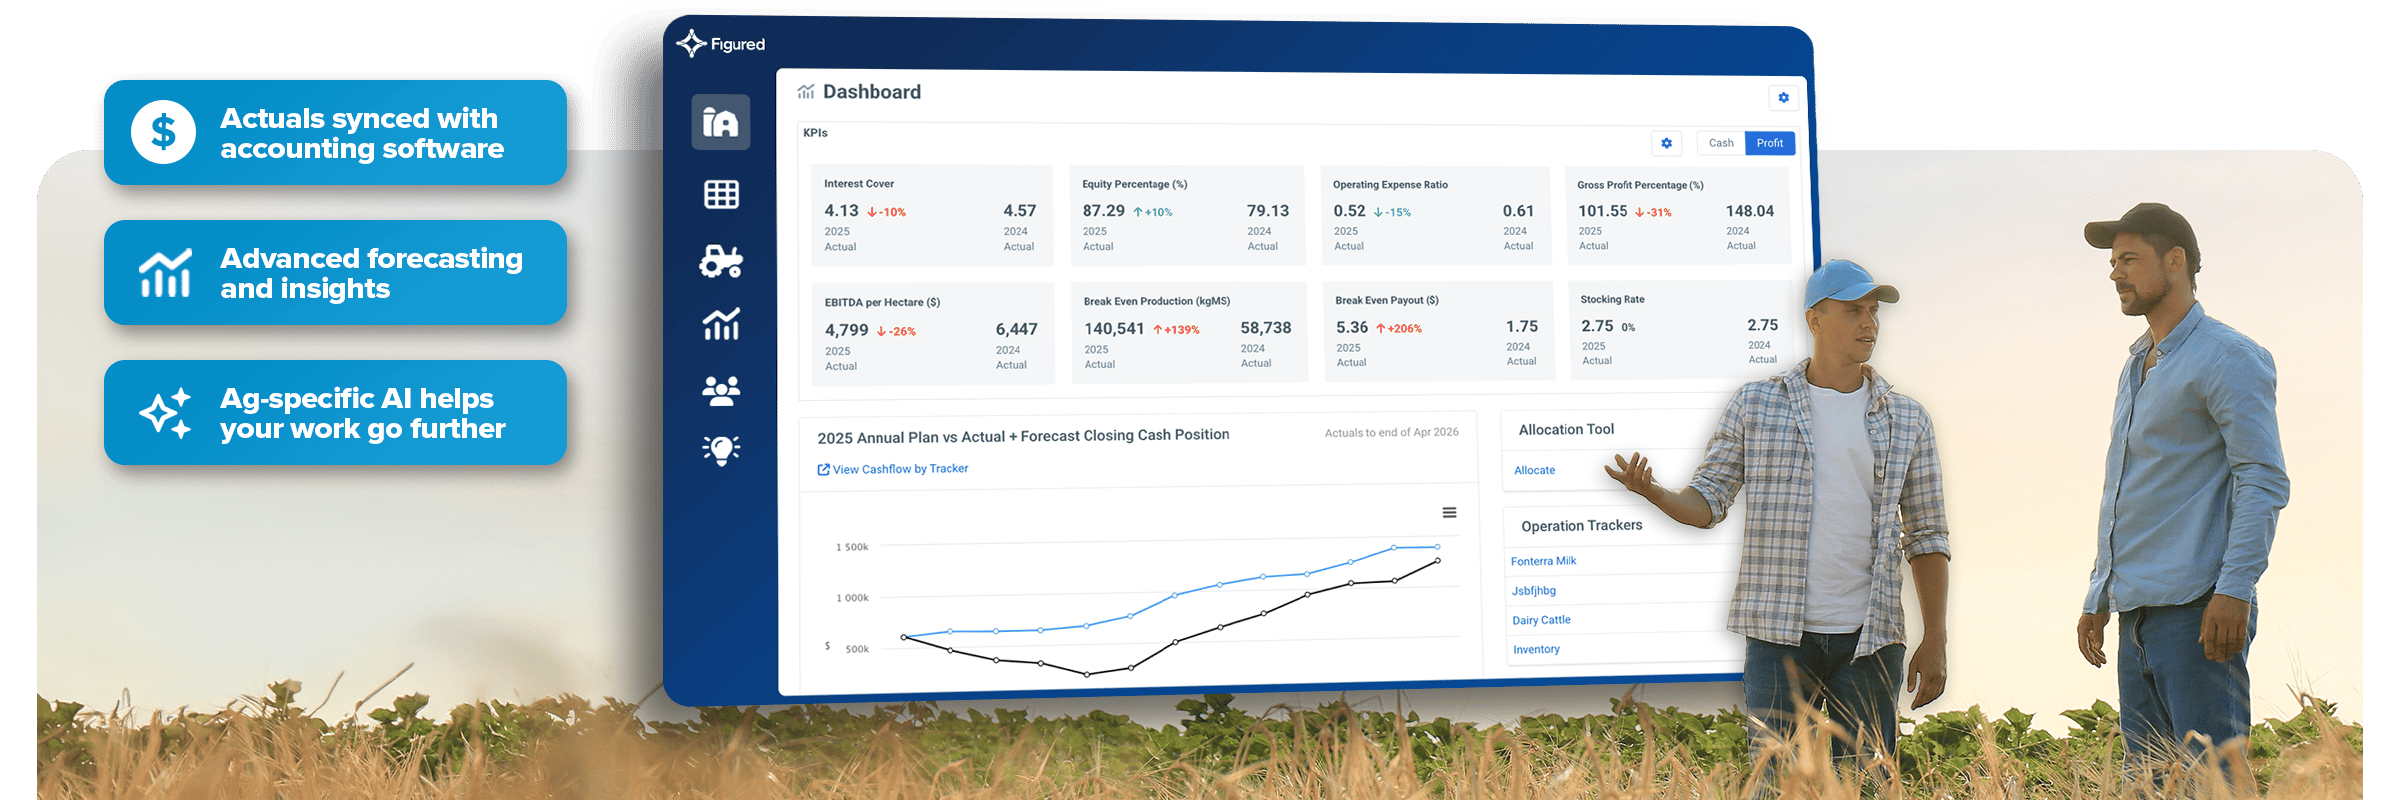The width and height of the screenshot is (2400, 800).
Task: Open the lightbulb insights sidebar icon
Action: tap(721, 450)
